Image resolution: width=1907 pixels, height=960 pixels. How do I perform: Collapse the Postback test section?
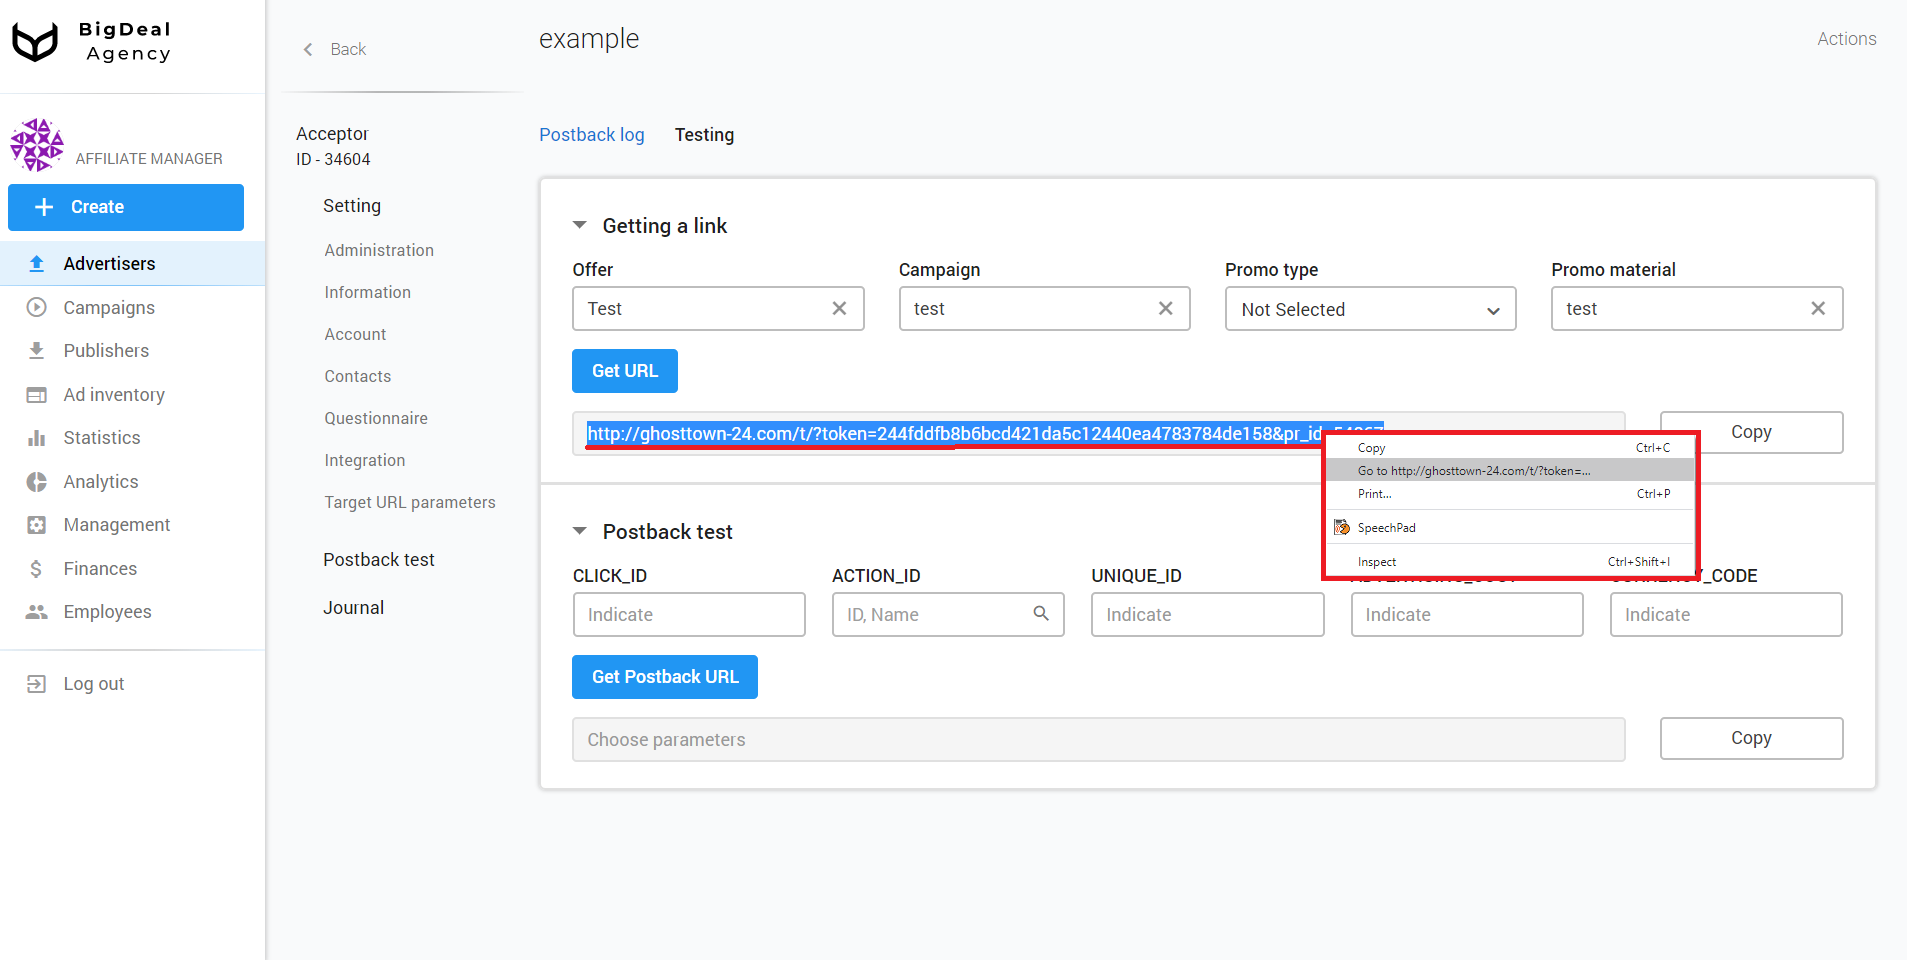(580, 531)
